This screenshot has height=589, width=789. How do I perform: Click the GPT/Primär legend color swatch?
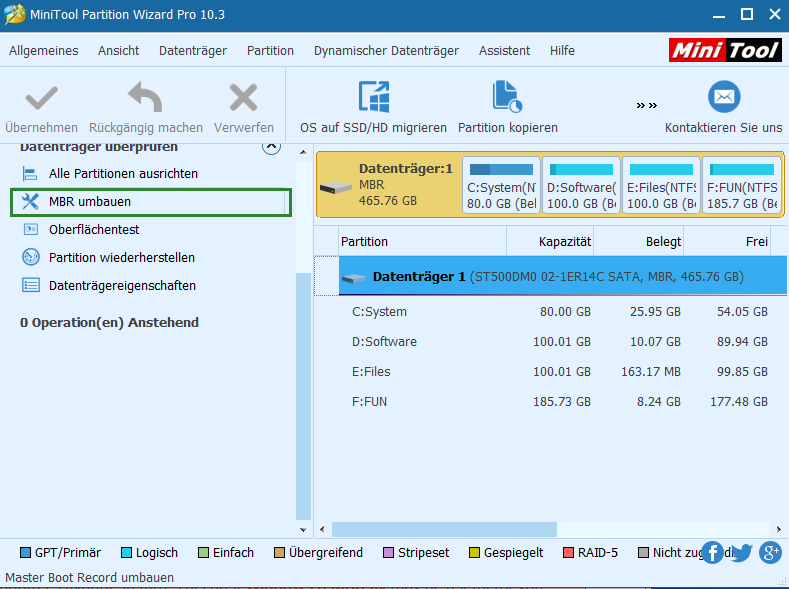(x=25, y=553)
